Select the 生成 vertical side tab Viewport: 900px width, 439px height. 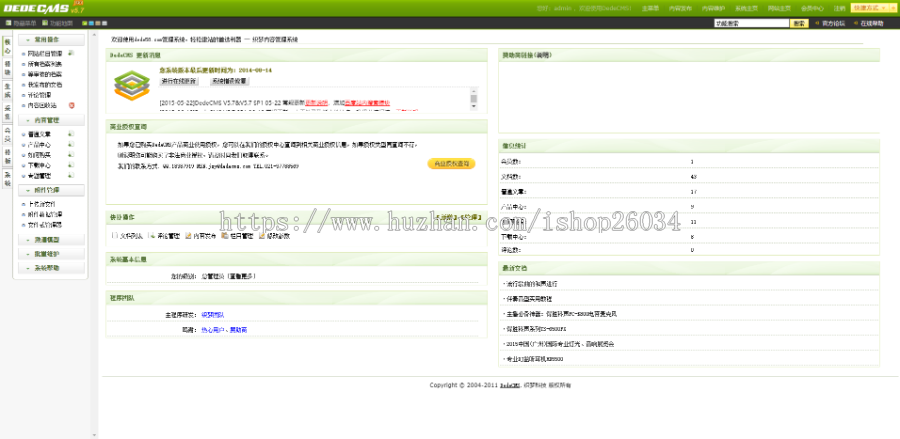[x=7, y=90]
